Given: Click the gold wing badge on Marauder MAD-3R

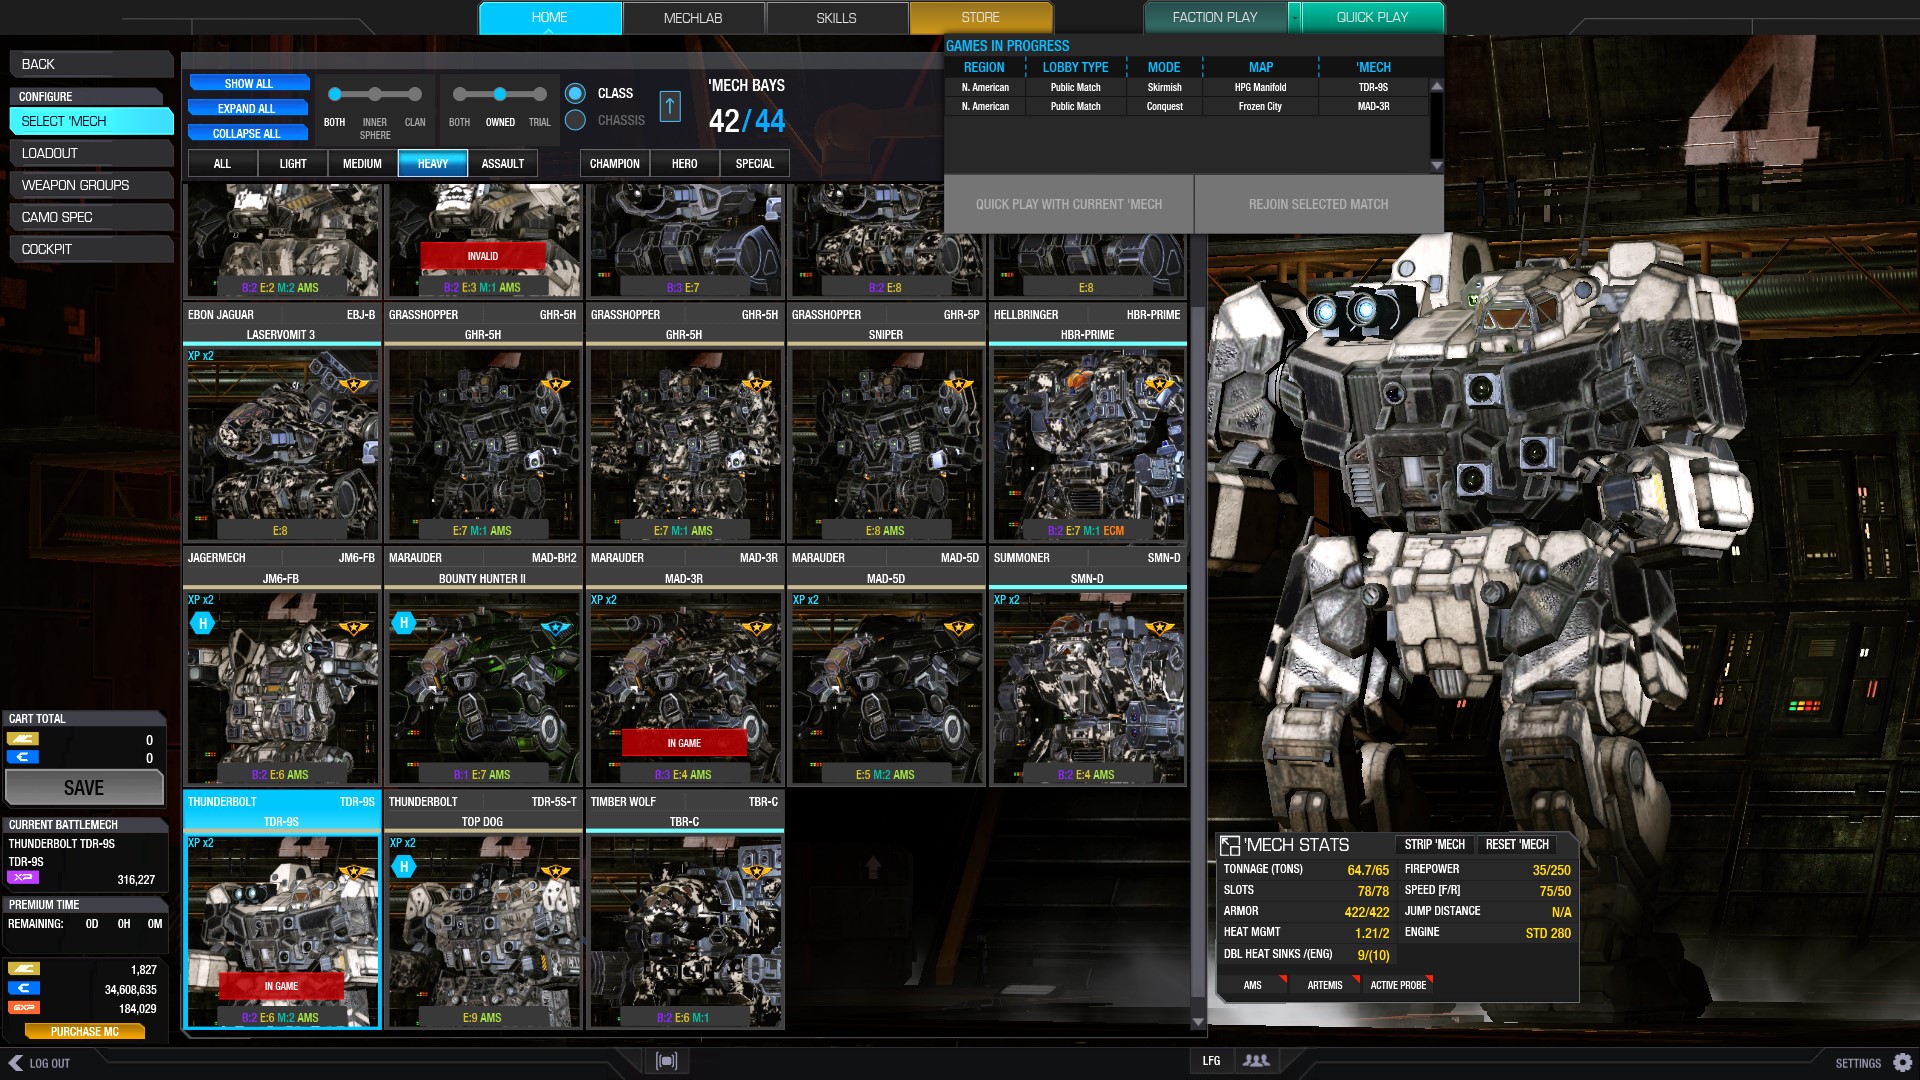Looking at the screenshot, I should [x=756, y=628].
